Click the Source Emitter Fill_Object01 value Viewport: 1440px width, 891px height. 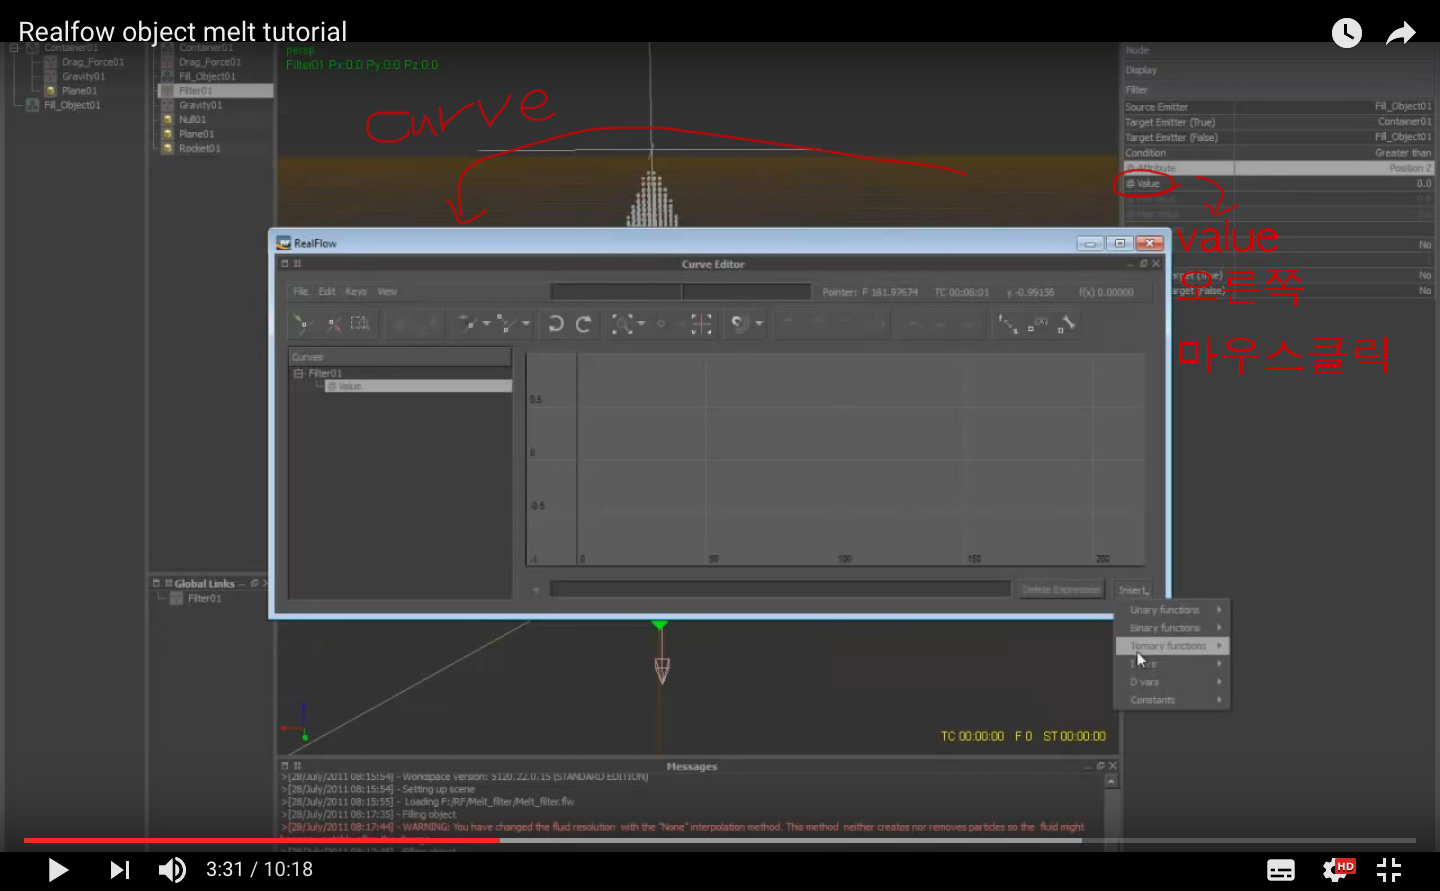click(x=1402, y=107)
